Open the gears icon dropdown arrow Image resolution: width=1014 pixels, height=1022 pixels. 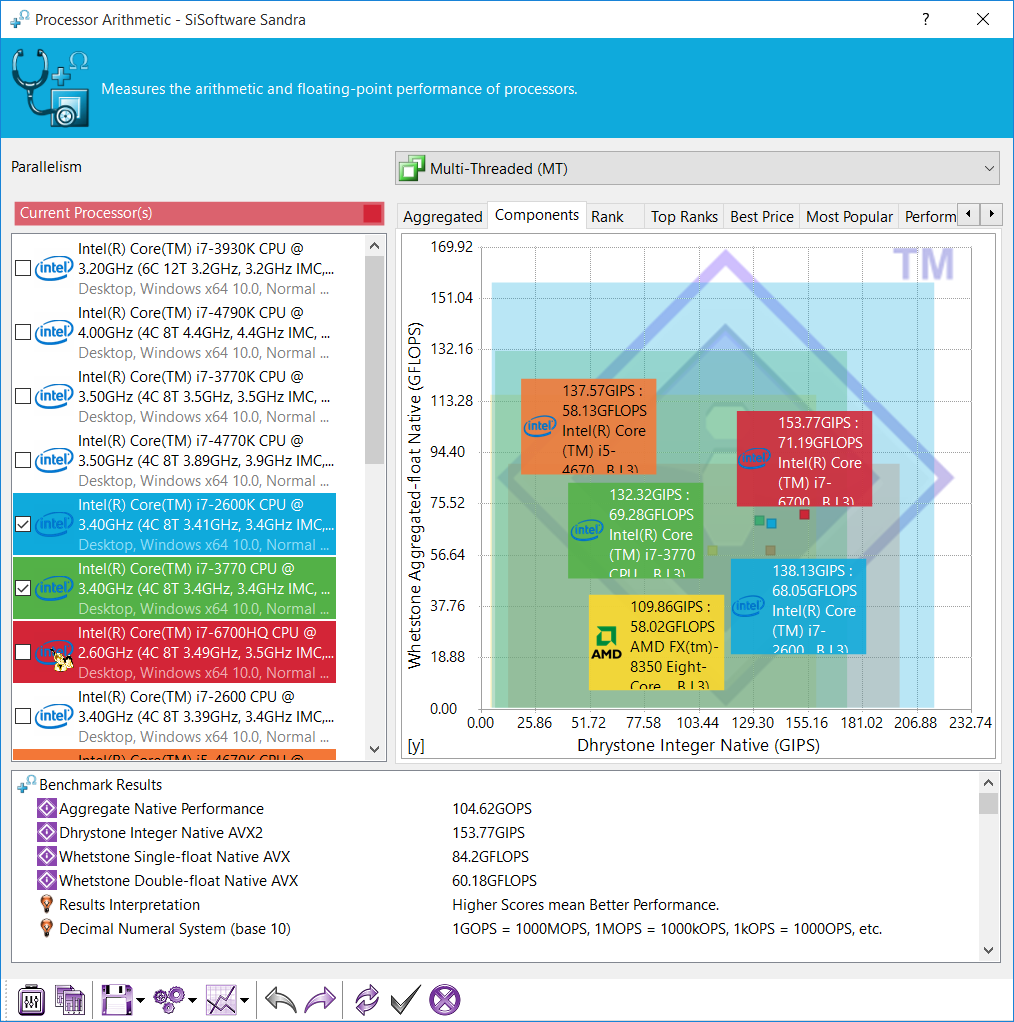point(192,1000)
